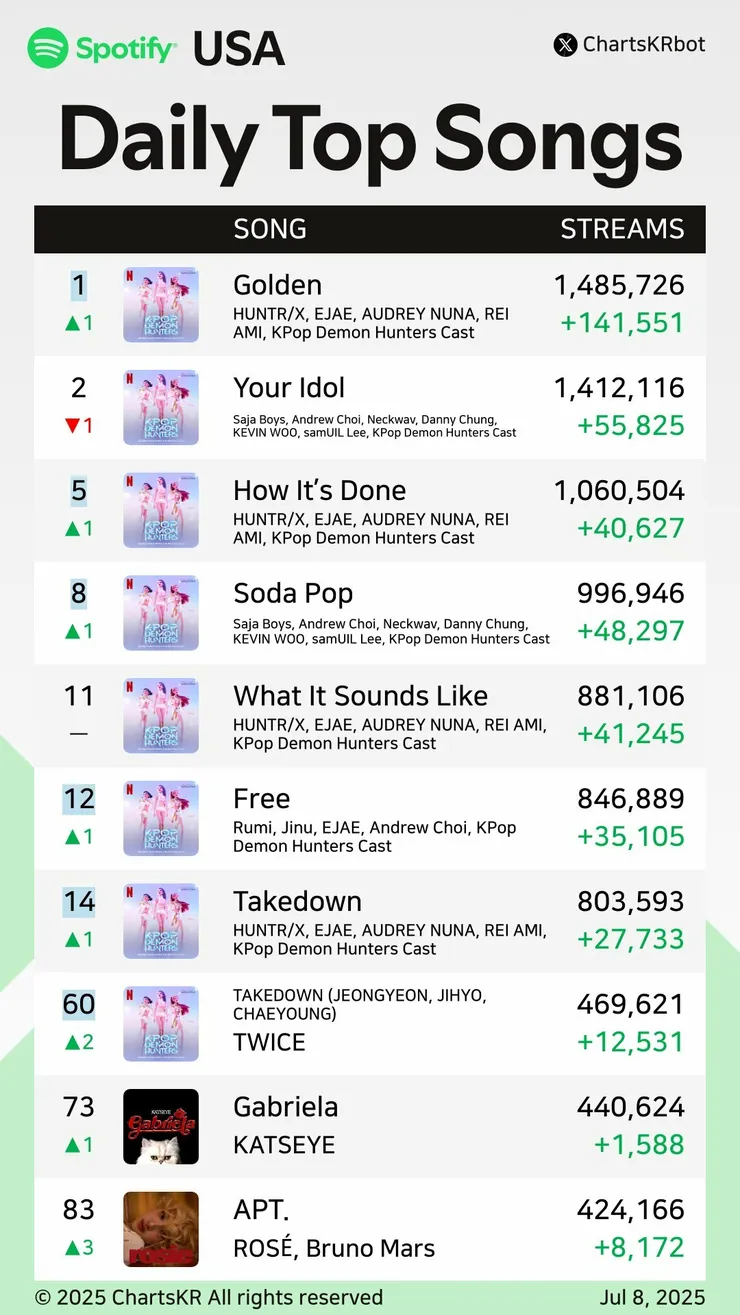Click the X logo beside ChartsKRbot
Viewport: 740px width, 1315px height.
point(565,45)
